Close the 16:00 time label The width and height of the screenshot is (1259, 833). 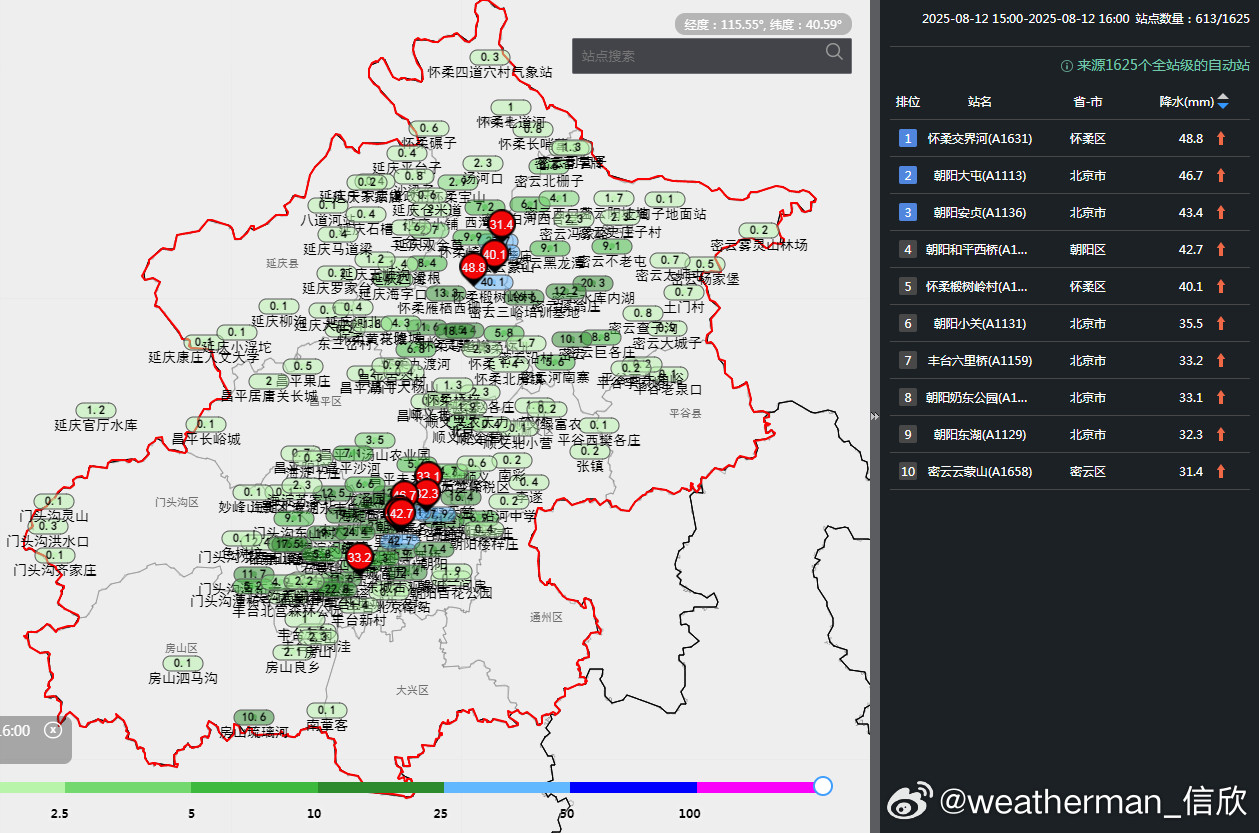coord(53,730)
